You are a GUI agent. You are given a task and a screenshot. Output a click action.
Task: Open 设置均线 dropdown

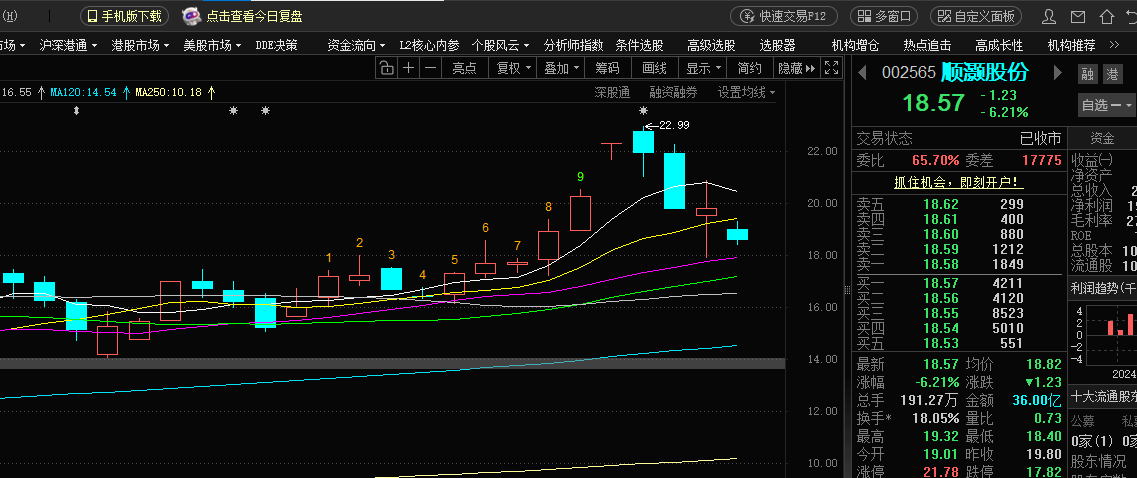[746, 92]
